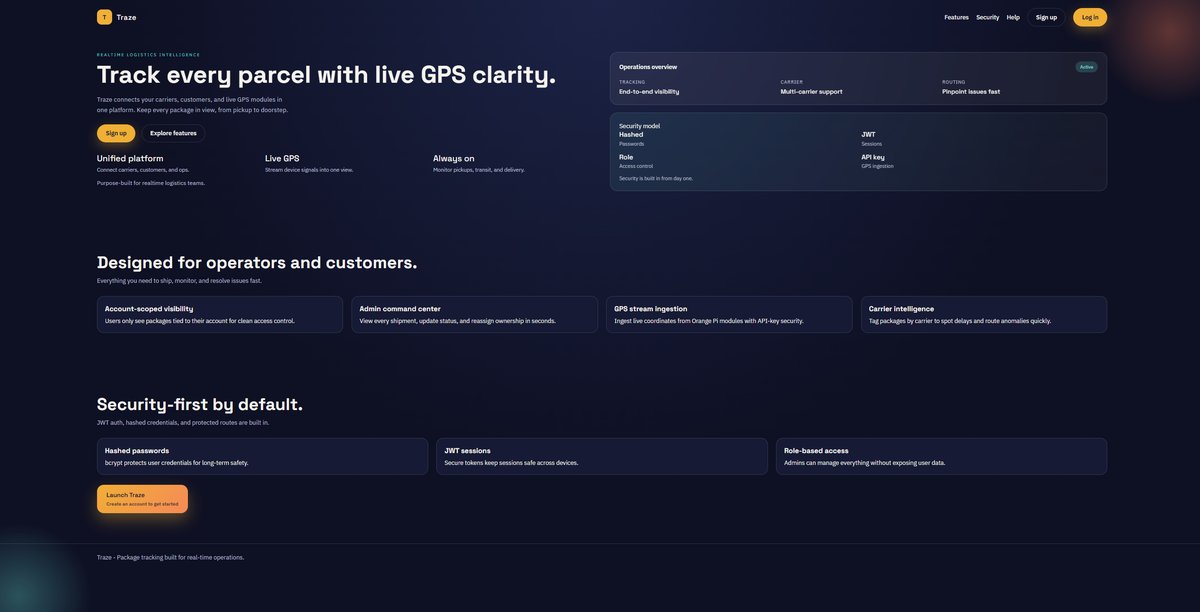Image resolution: width=1200 pixels, height=612 pixels.
Task: Click the Pinpoint issues fast text
Action: pos(971,91)
